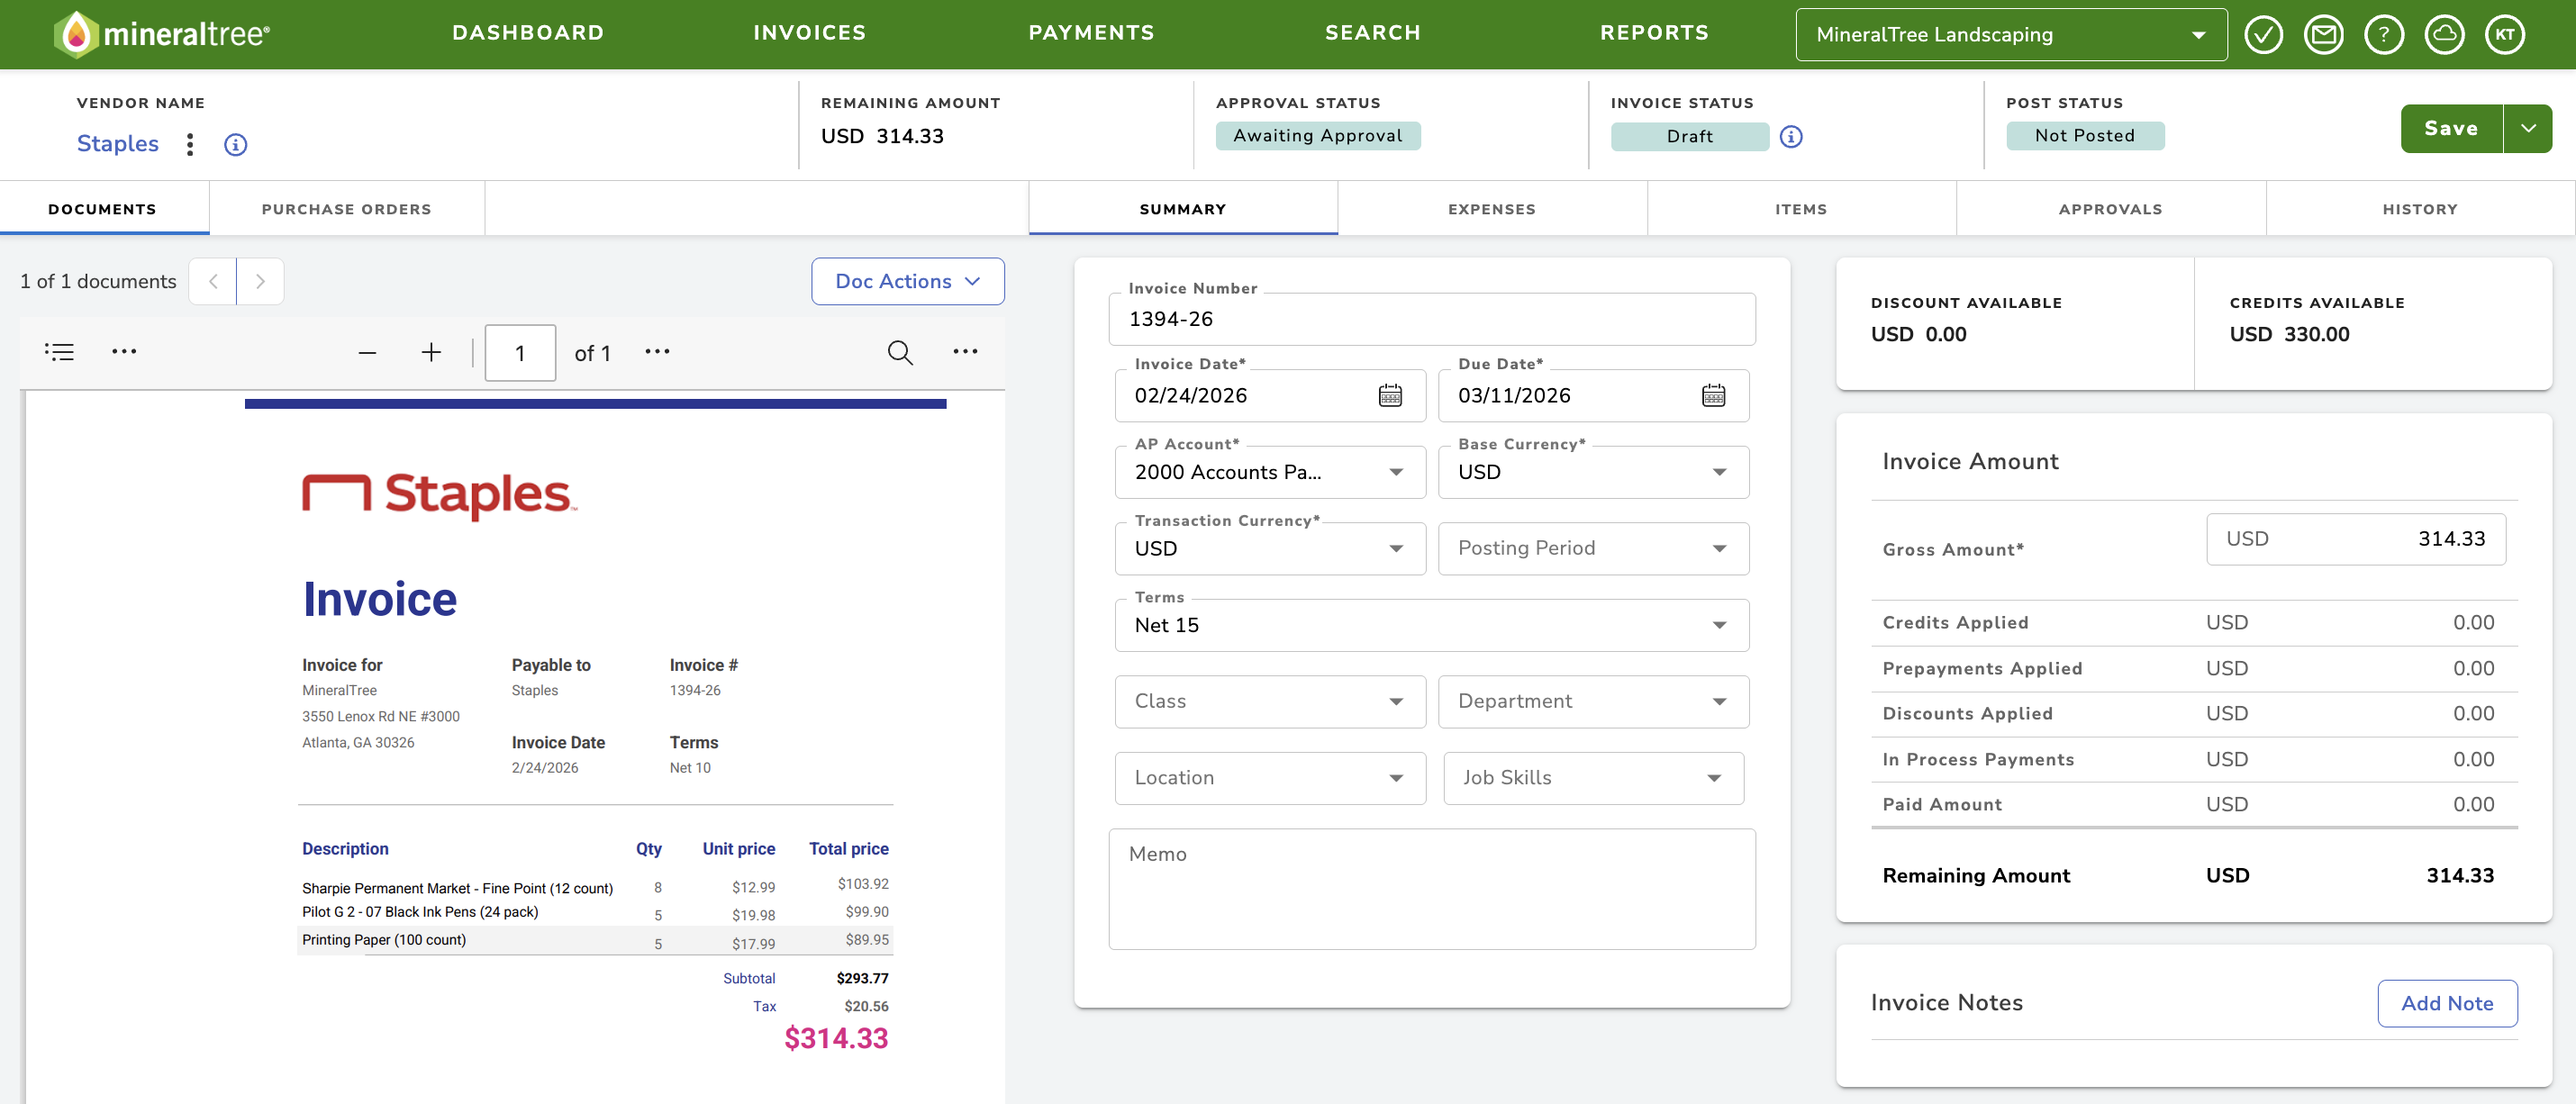Click the Credits Available USD 330.00 value

pos(2290,335)
